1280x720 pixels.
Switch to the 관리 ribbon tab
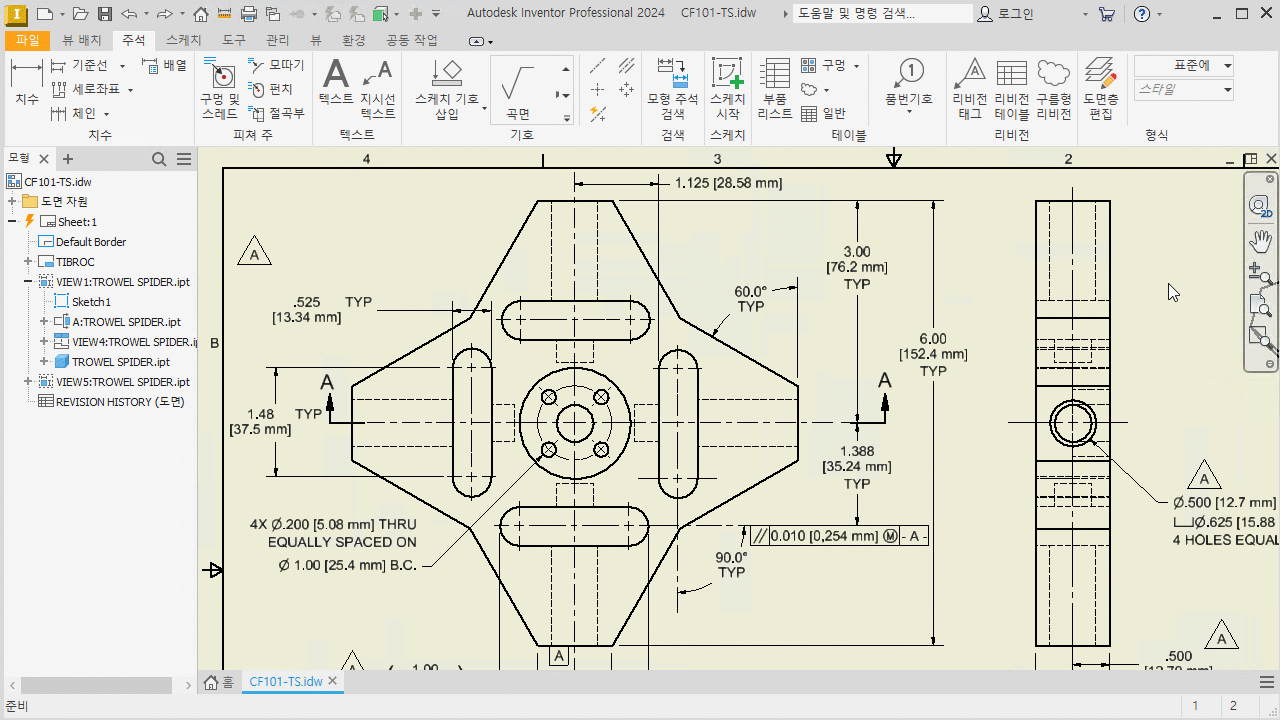[278, 40]
